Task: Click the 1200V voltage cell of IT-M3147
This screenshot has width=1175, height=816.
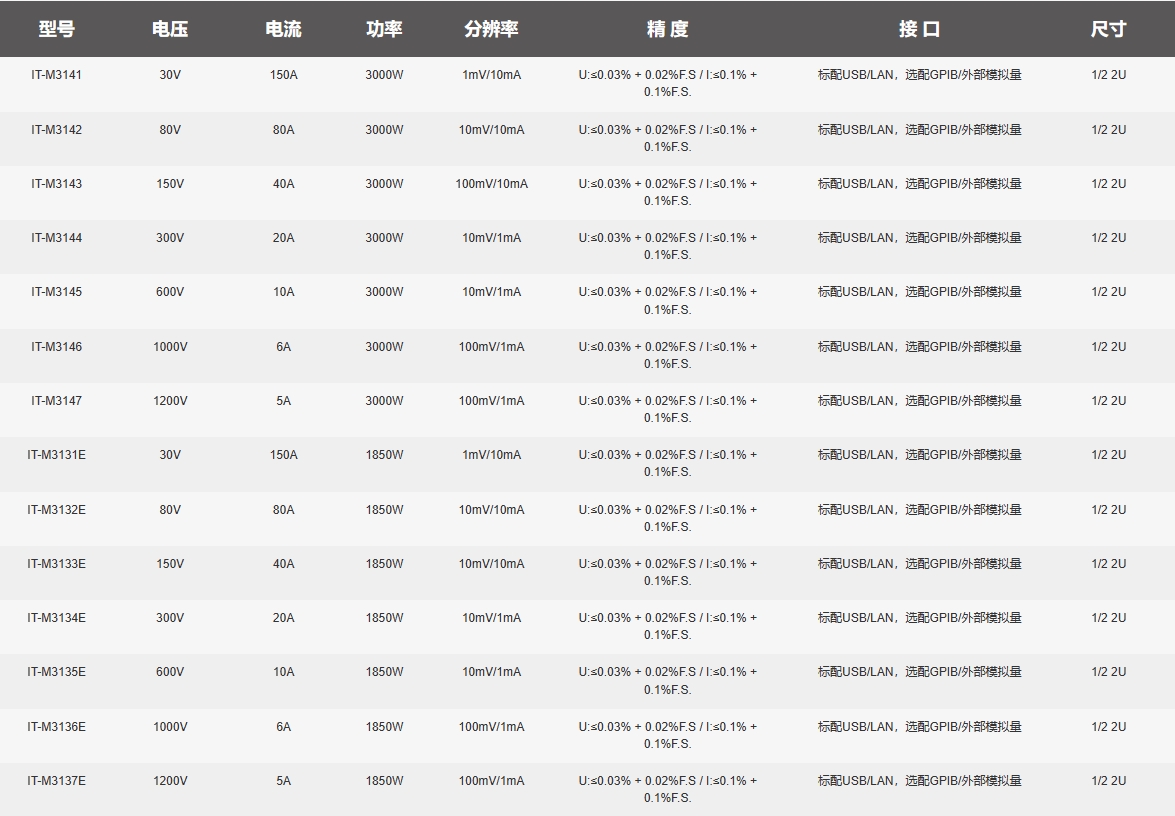Action: coord(168,398)
